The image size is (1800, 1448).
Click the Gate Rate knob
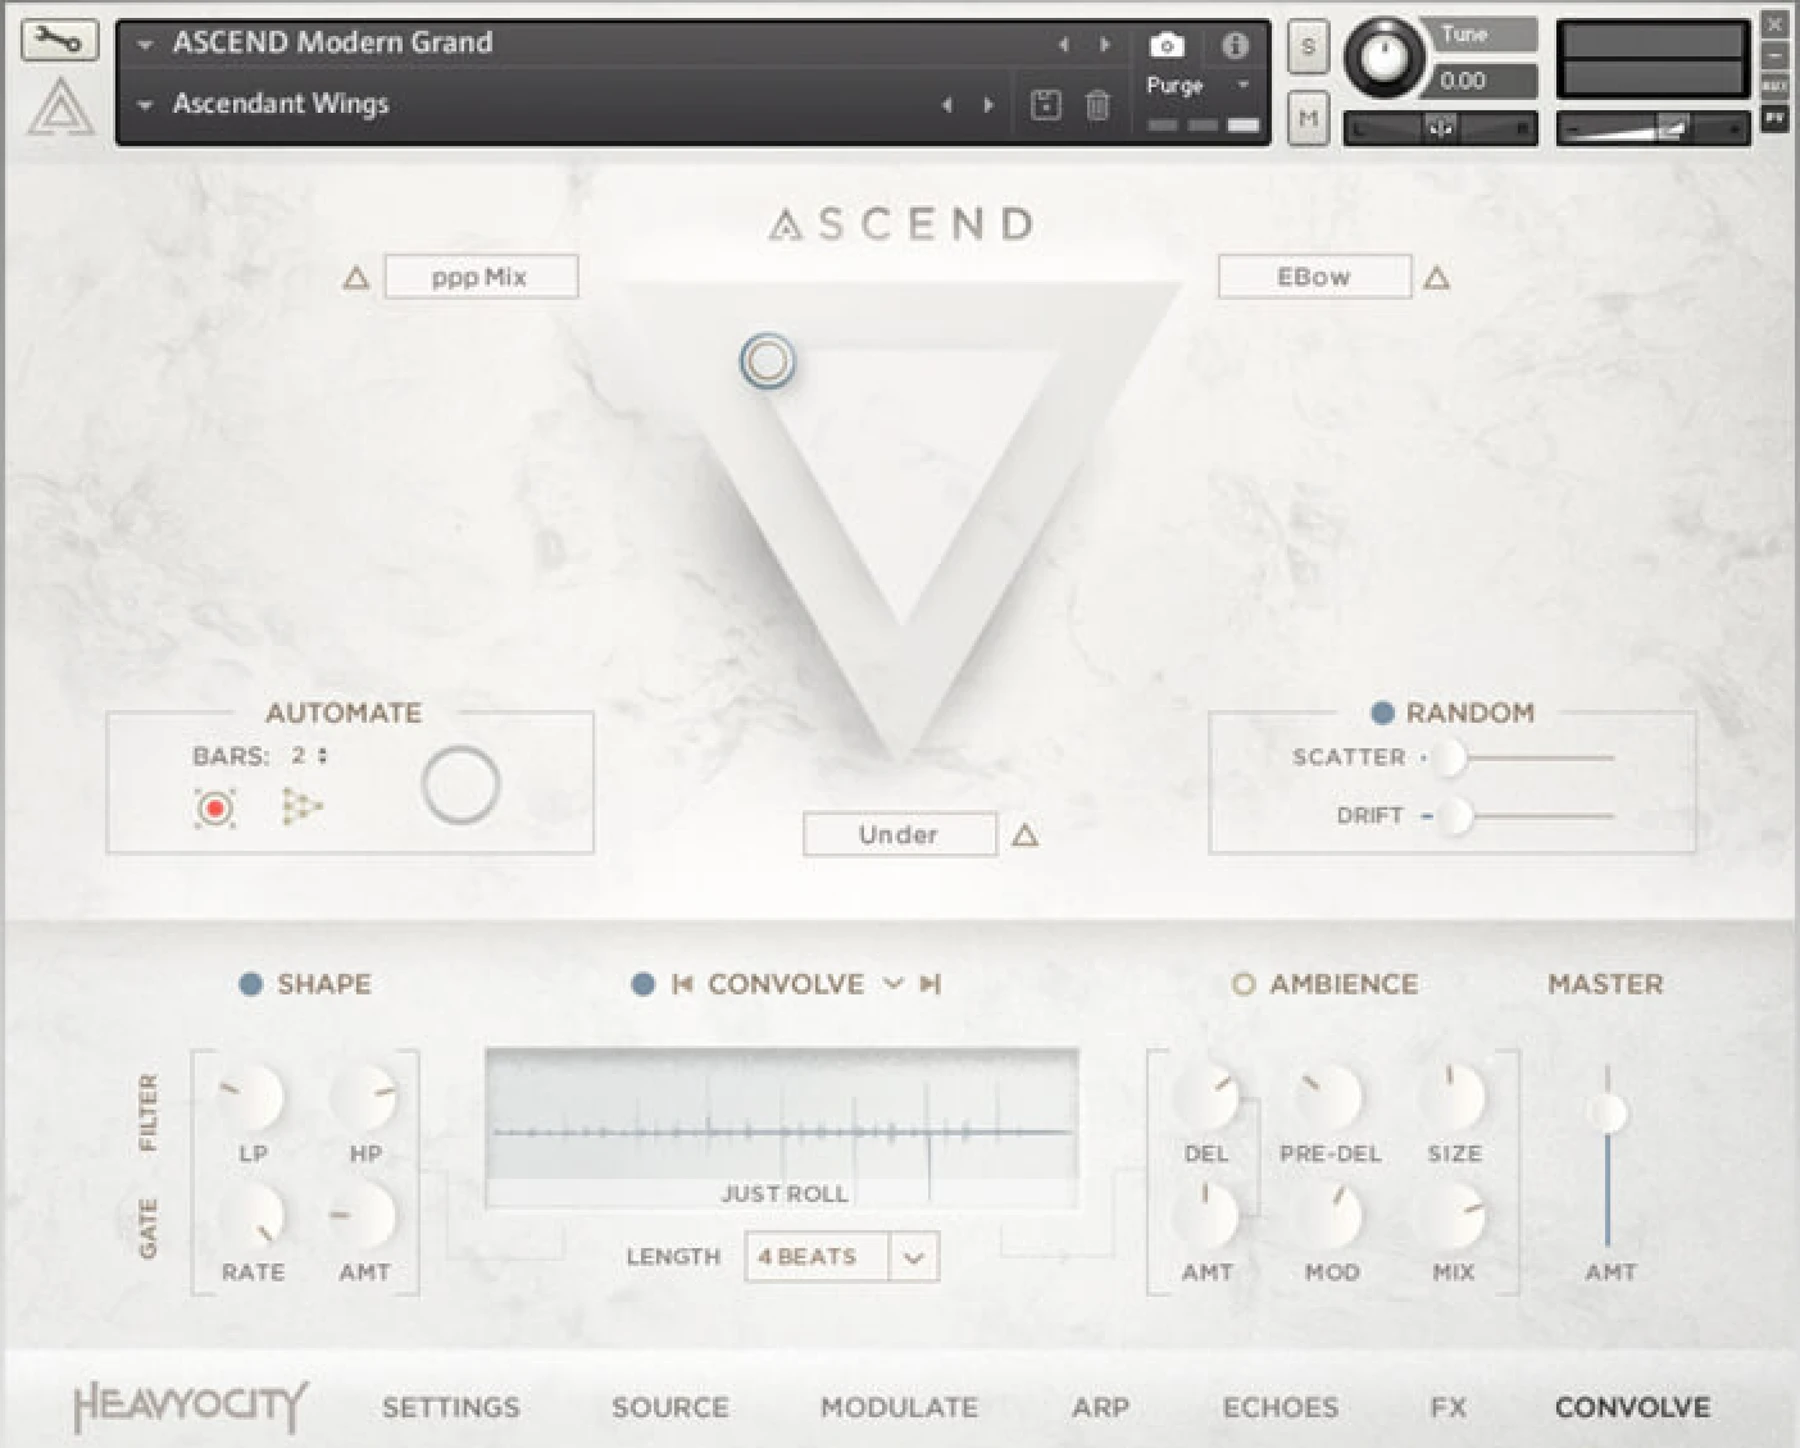pyautogui.click(x=252, y=1216)
